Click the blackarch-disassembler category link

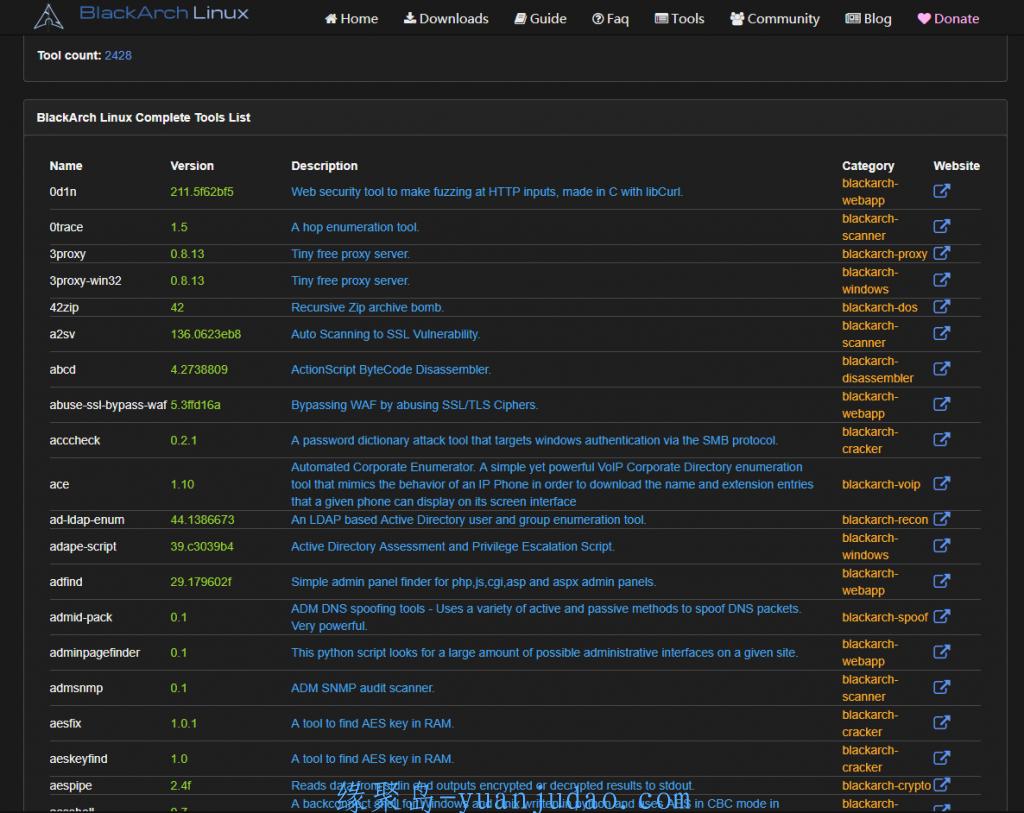[878, 370]
